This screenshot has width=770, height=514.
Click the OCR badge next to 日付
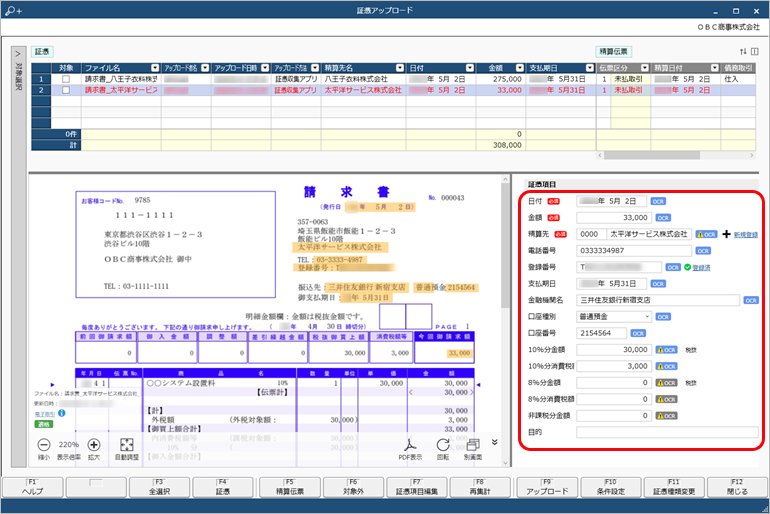[x=658, y=201]
